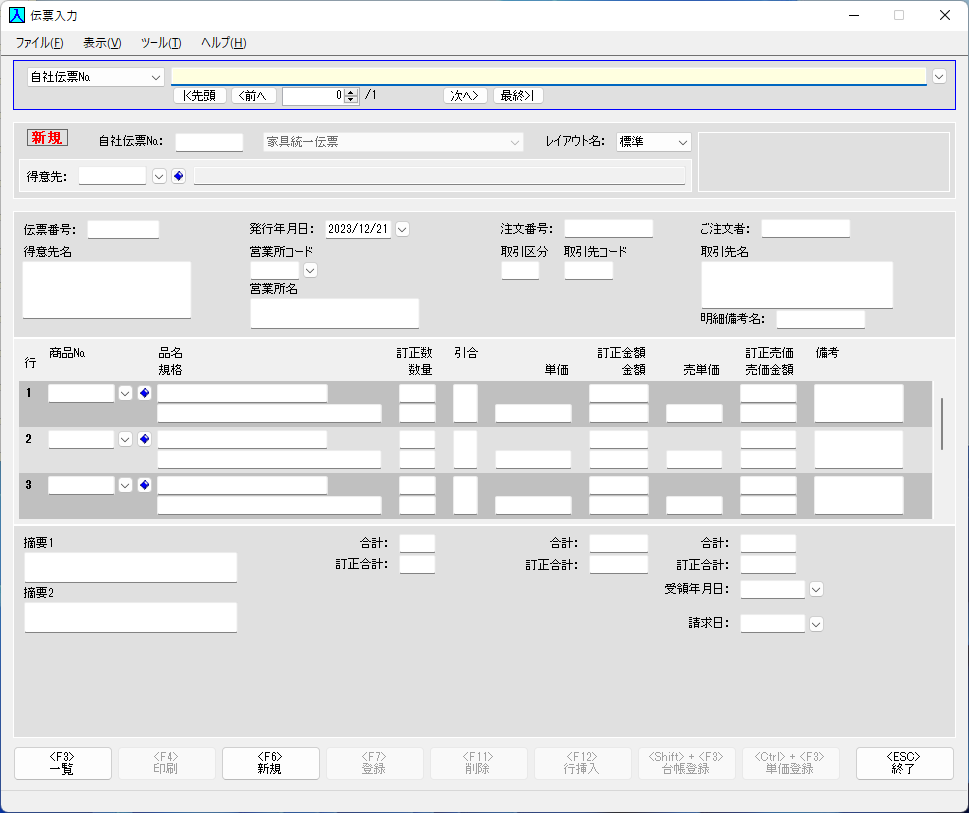Click the 取引先コード input field
969x813 pixels.
(588, 271)
